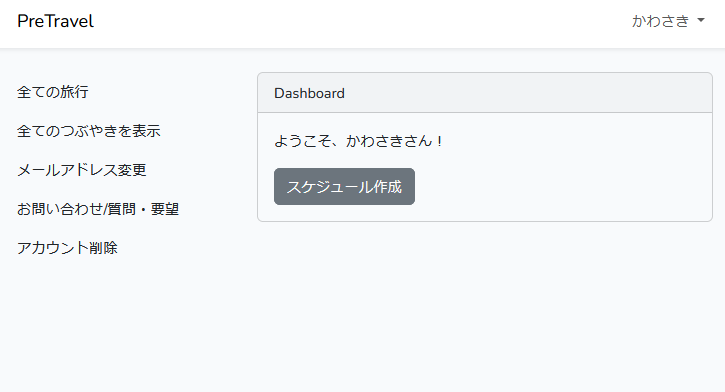Click empty page background below the Dashboard card

point(485,305)
